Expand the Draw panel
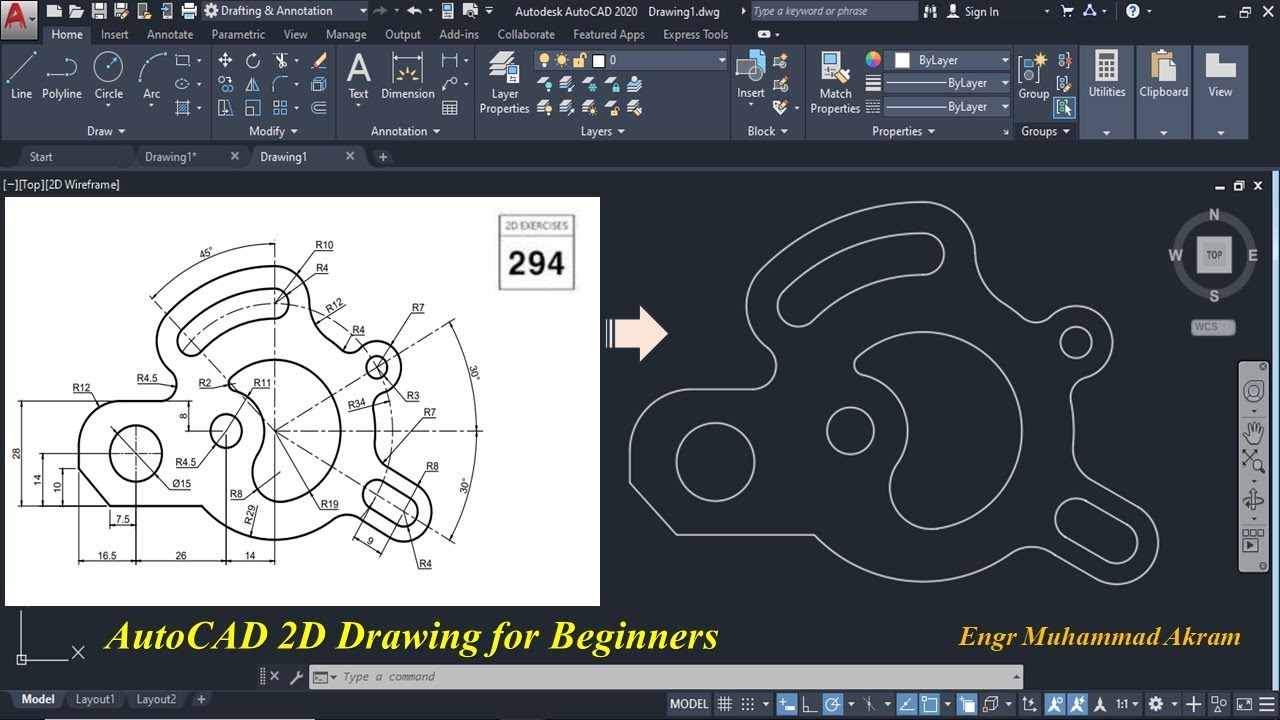The height and width of the screenshot is (720, 1280). tap(106, 131)
